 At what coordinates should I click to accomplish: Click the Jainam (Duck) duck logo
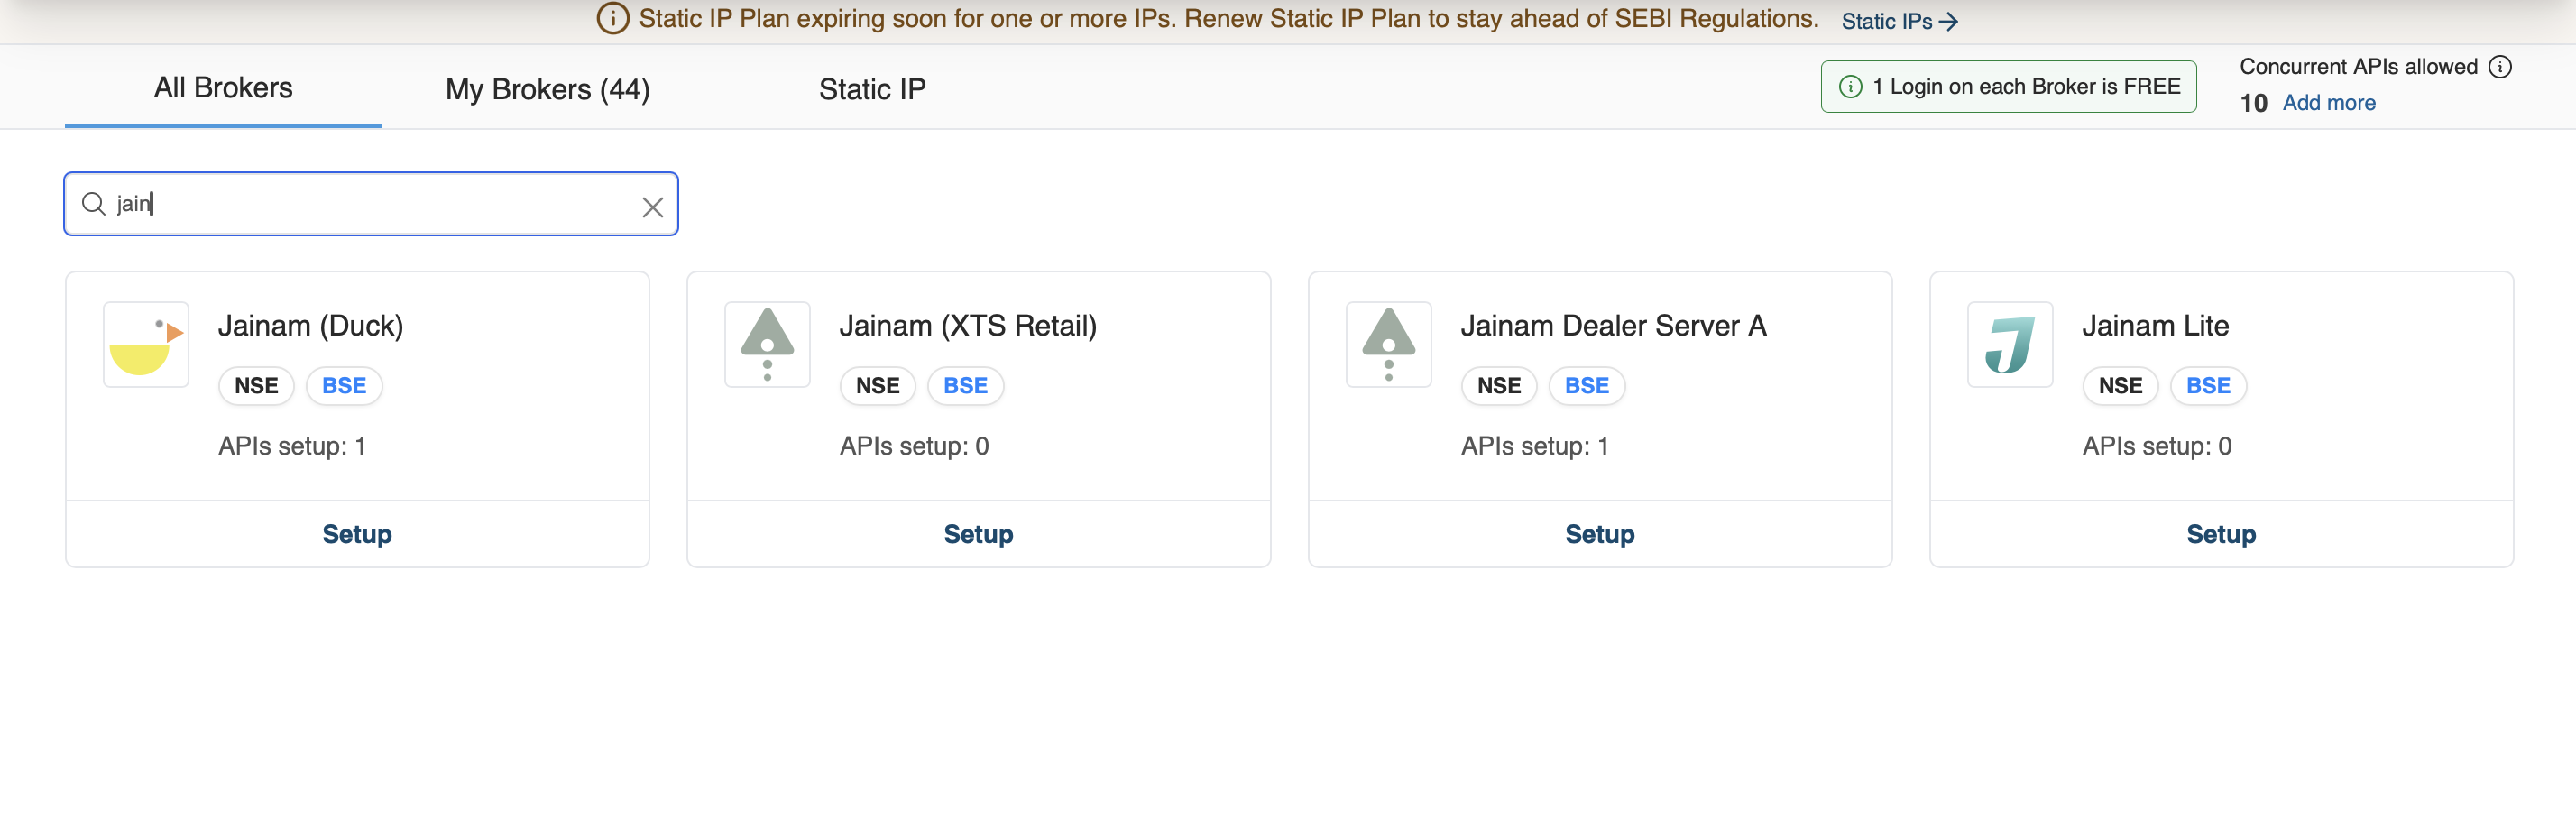coord(146,345)
